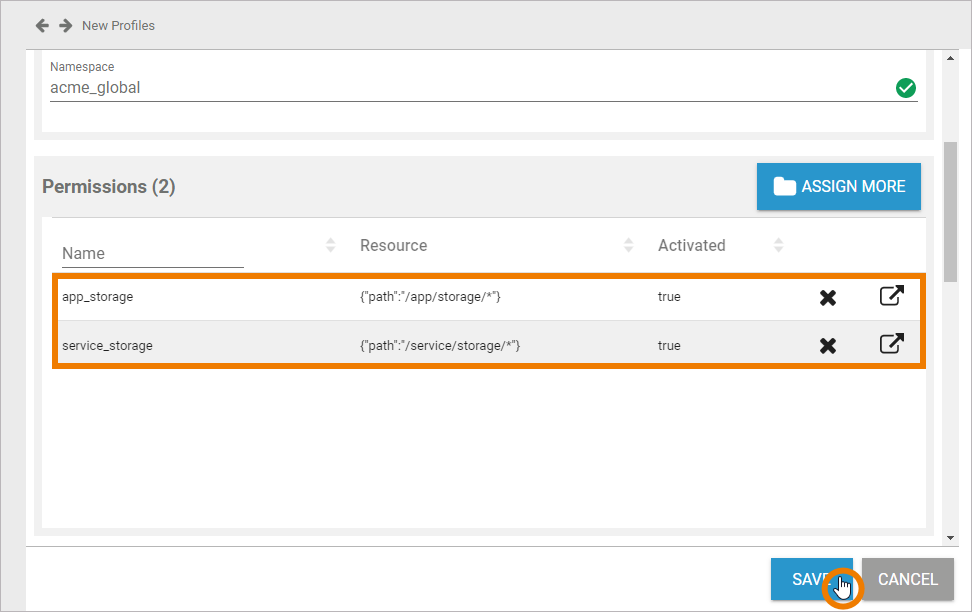Focus the Name filter input field
972x612 pixels.
coord(152,254)
